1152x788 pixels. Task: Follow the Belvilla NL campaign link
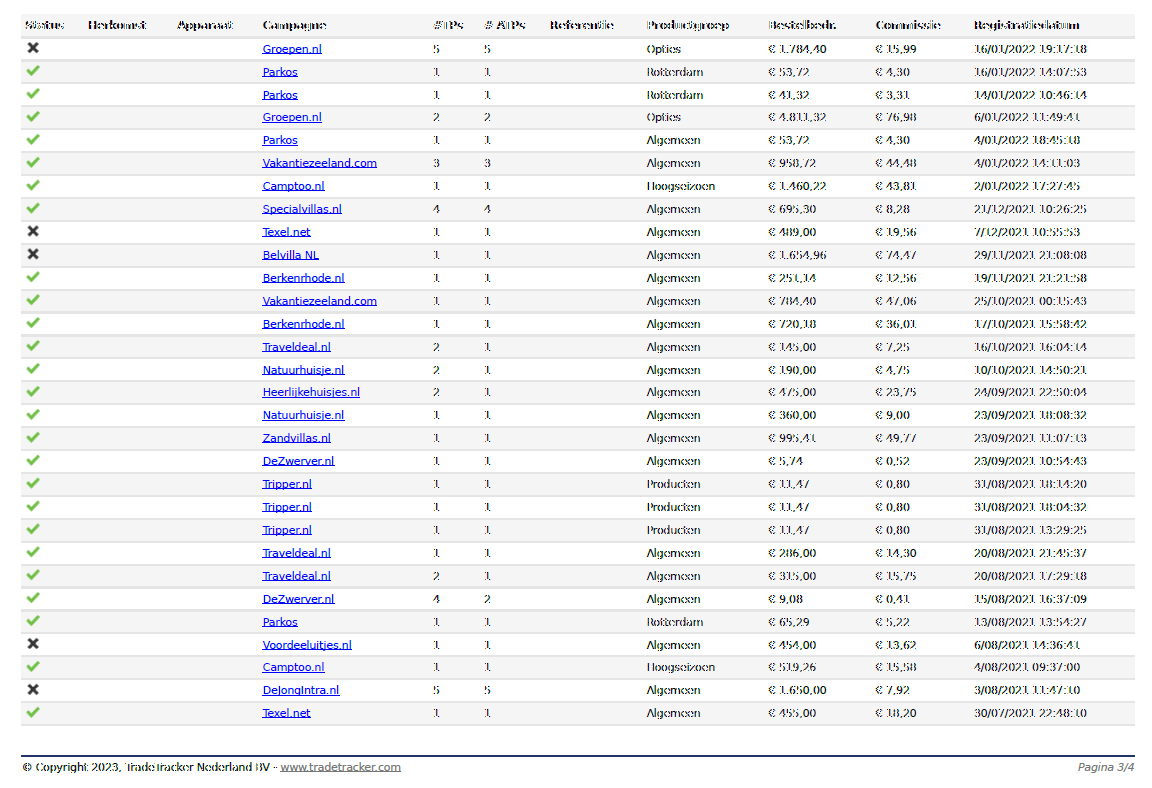click(x=290, y=255)
